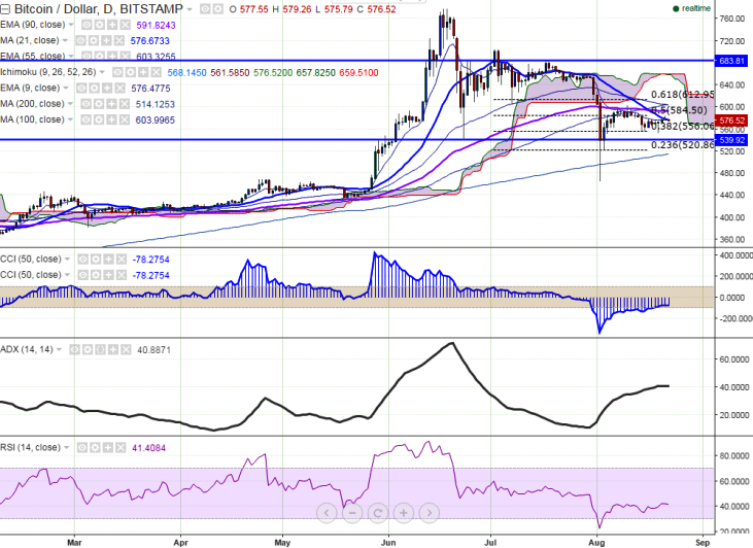Click the realtime status indicator
Image resolution: width=753 pixels, height=548 pixels.
[692, 9]
